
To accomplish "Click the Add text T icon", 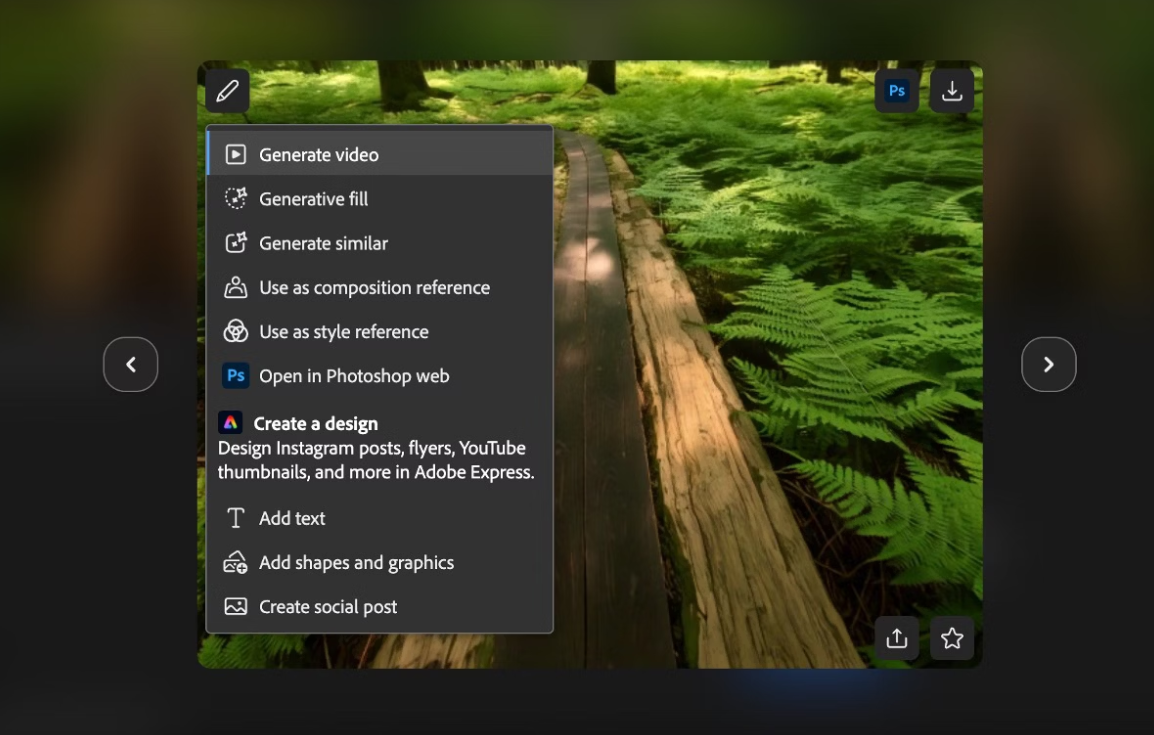I will point(236,518).
